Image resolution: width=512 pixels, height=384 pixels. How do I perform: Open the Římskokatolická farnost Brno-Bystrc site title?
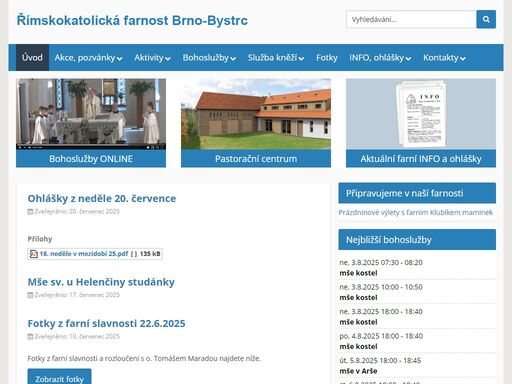[132, 20]
